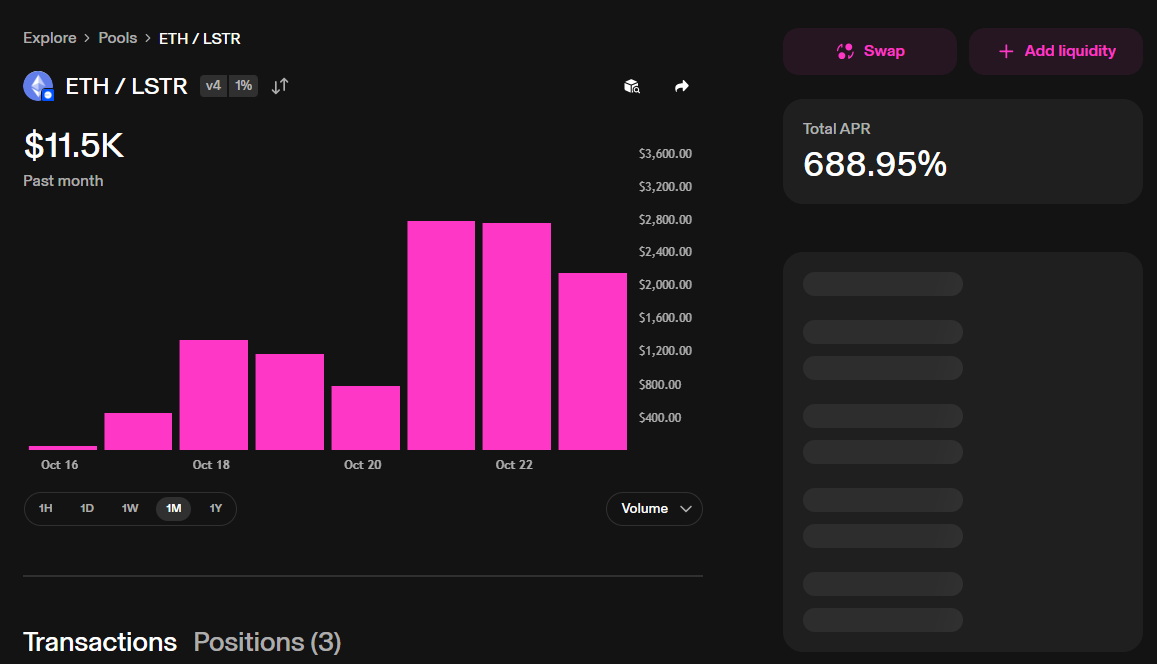Click the active 1M time range

[x=173, y=508]
